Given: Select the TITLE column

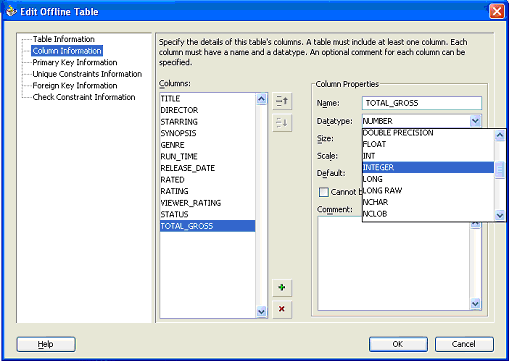Looking at the screenshot, I should click(x=208, y=99).
